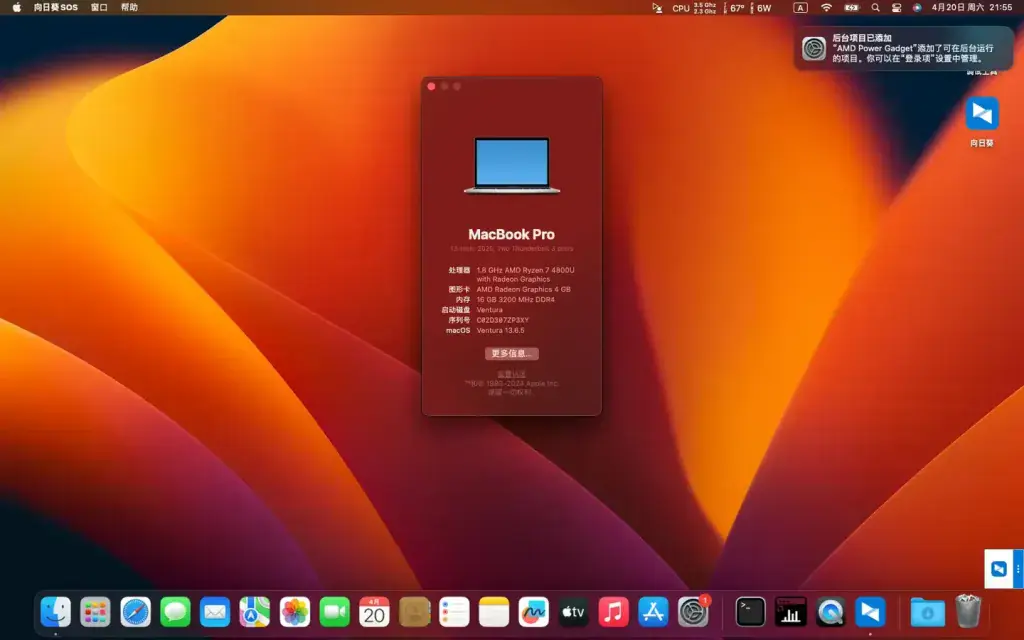Open Spotlight search magnifier icon
The image size is (1024, 640).
(x=875, y=8)
